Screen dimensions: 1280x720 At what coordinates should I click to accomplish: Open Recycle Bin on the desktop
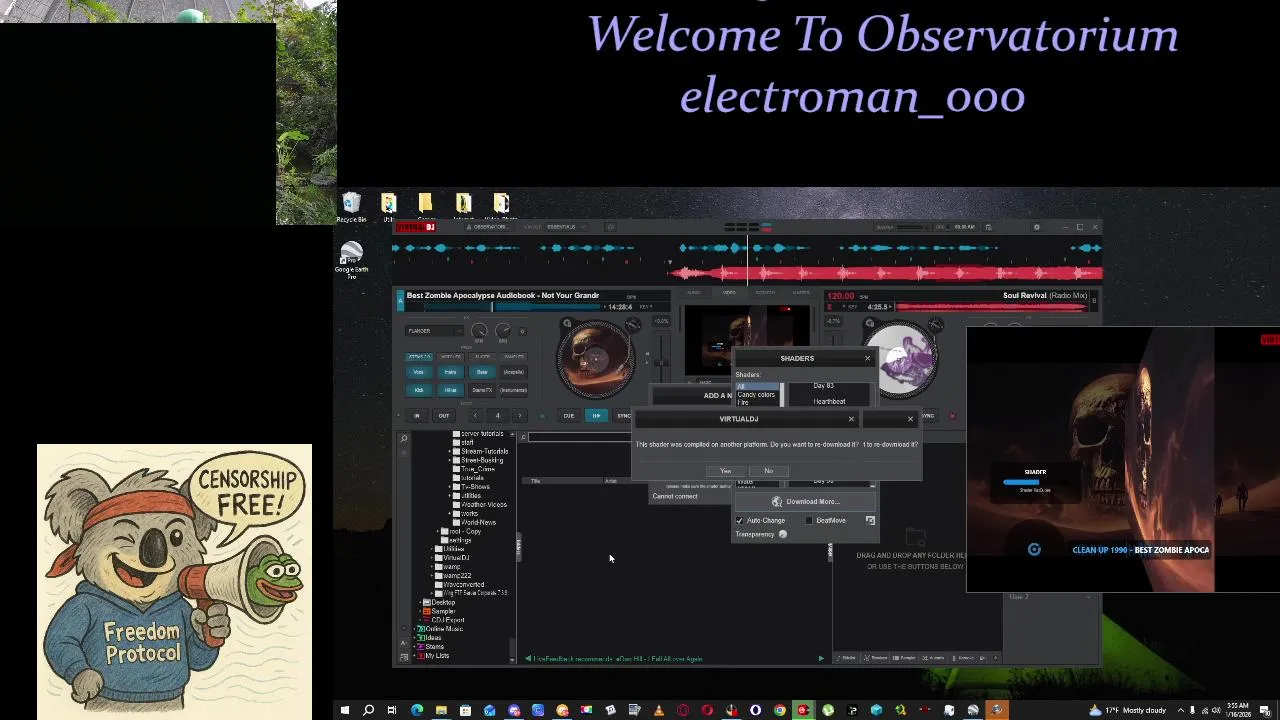(351, 208)
